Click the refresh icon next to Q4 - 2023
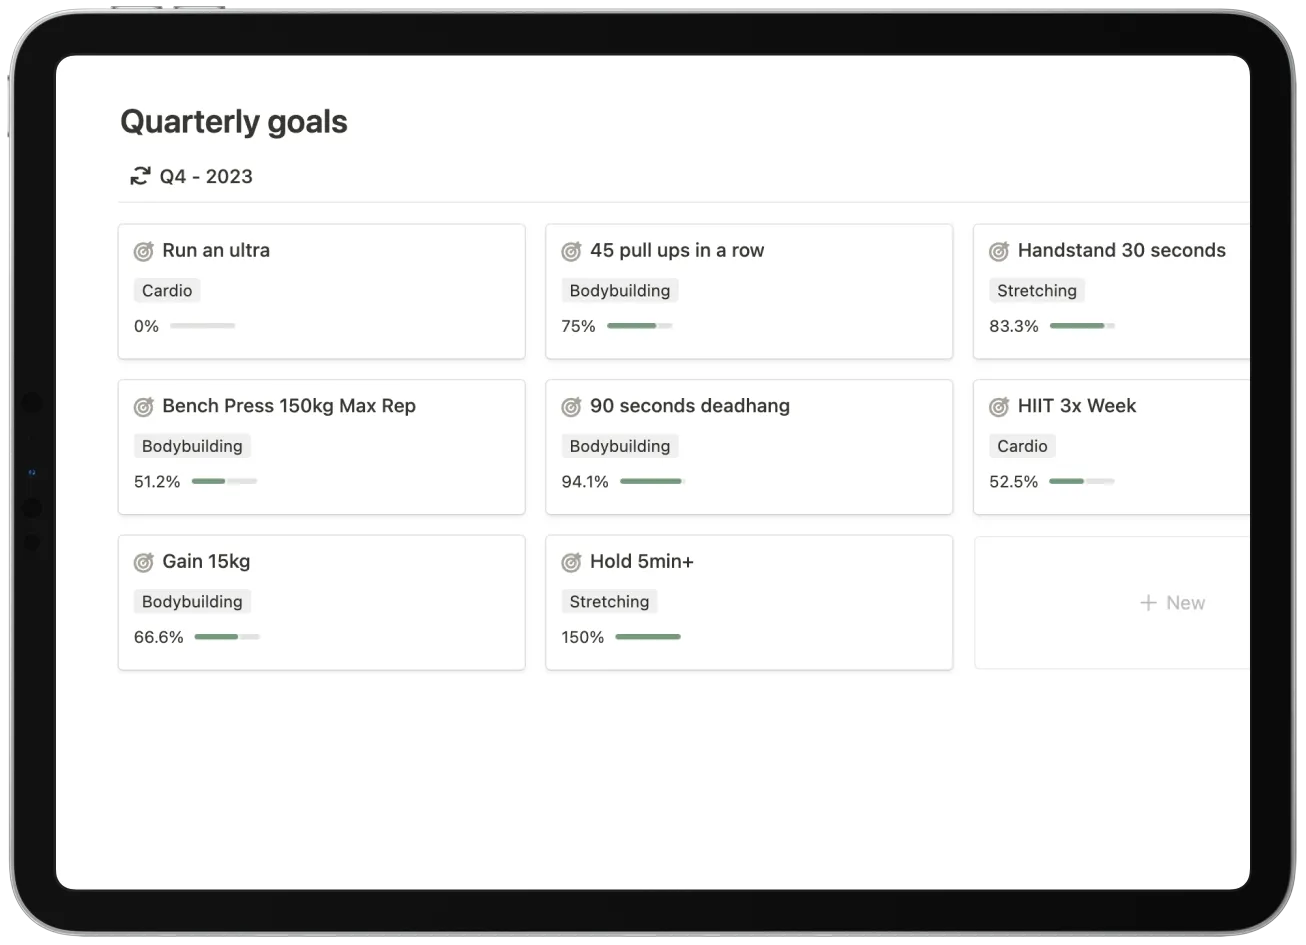 tap(139, 175)
